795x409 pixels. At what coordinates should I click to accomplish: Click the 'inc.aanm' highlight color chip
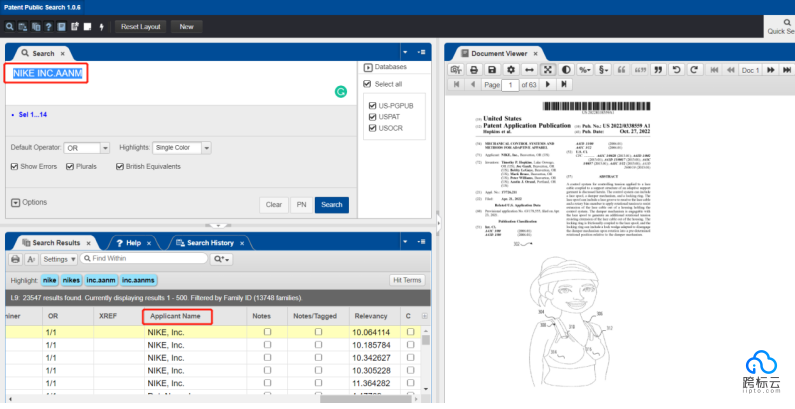[101, 280]
